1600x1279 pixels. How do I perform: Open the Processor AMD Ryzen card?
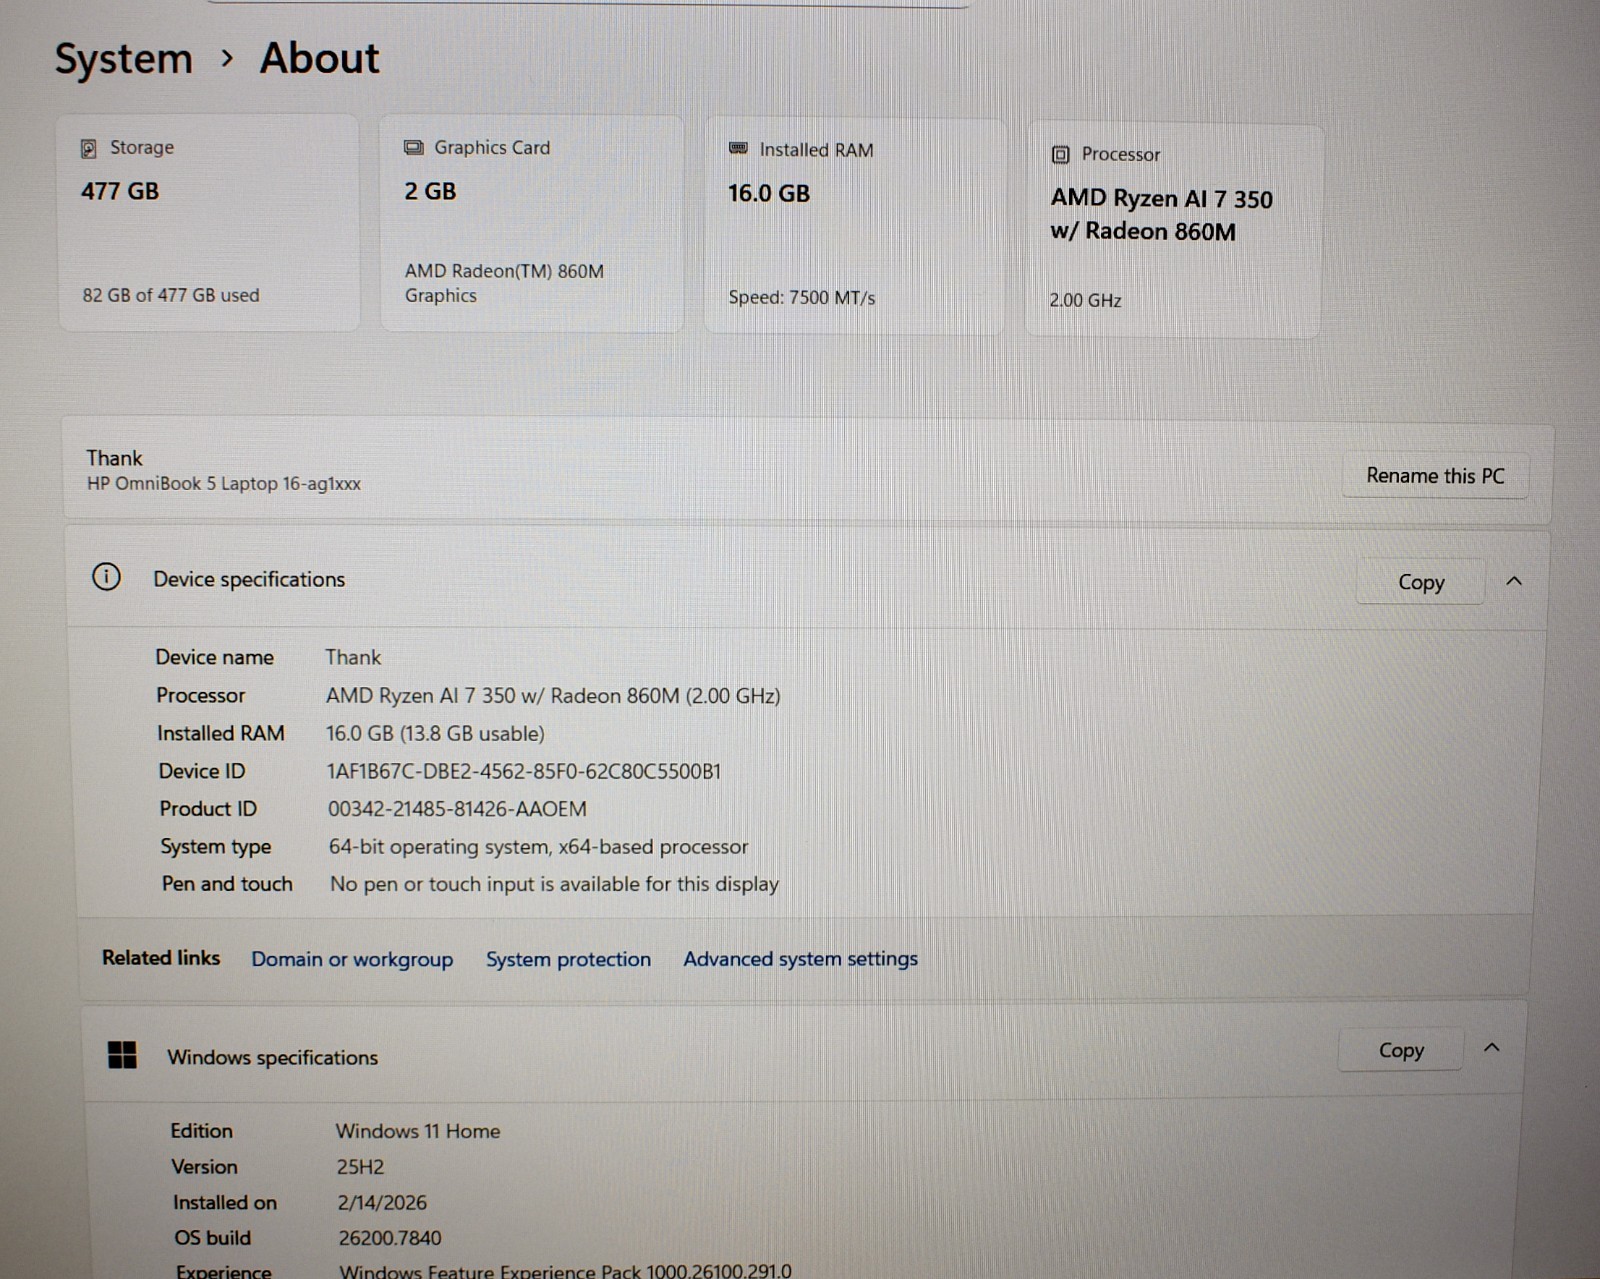click(1173, 230)
